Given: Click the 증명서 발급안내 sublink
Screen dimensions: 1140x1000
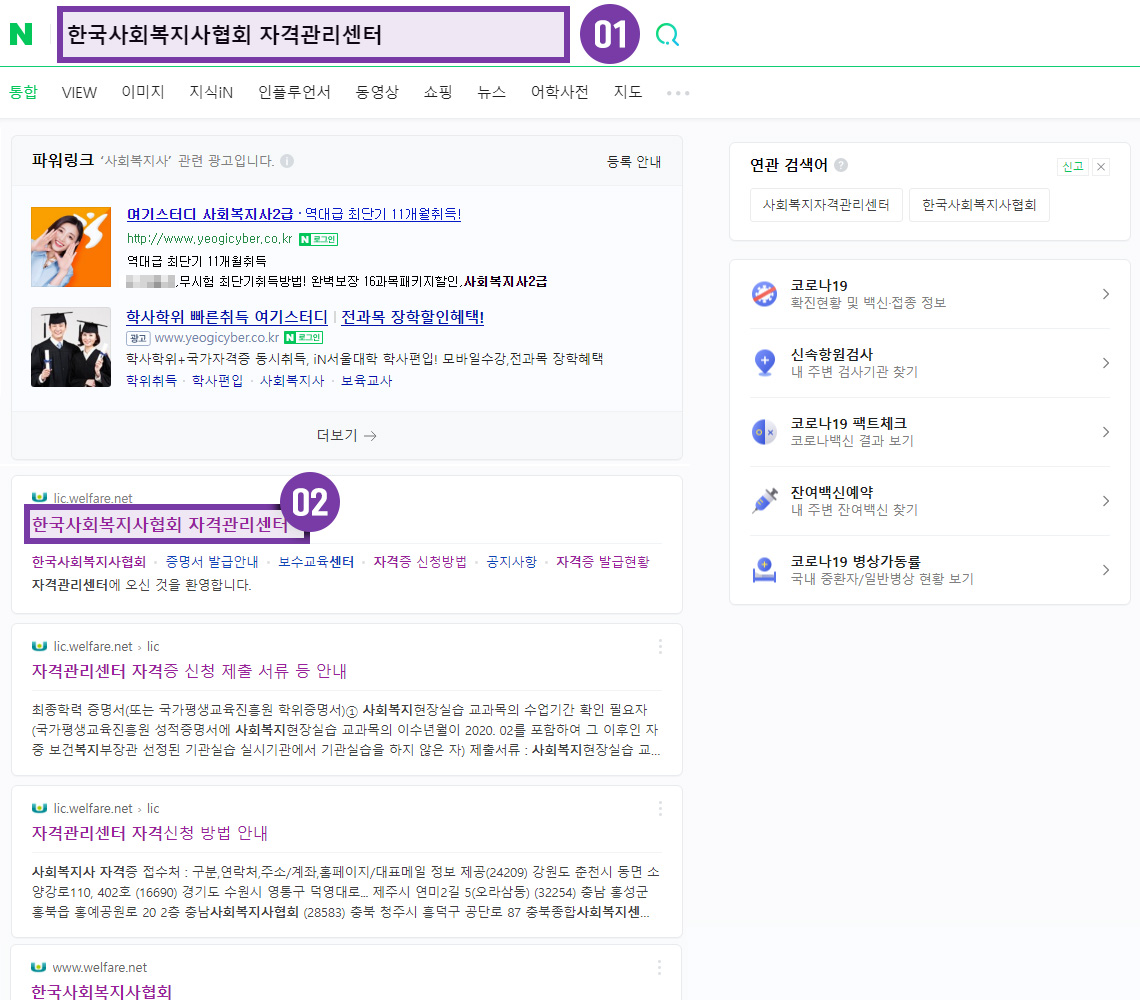Looking at the screenshot, I should pyautogui.click(x=212, y=561).
